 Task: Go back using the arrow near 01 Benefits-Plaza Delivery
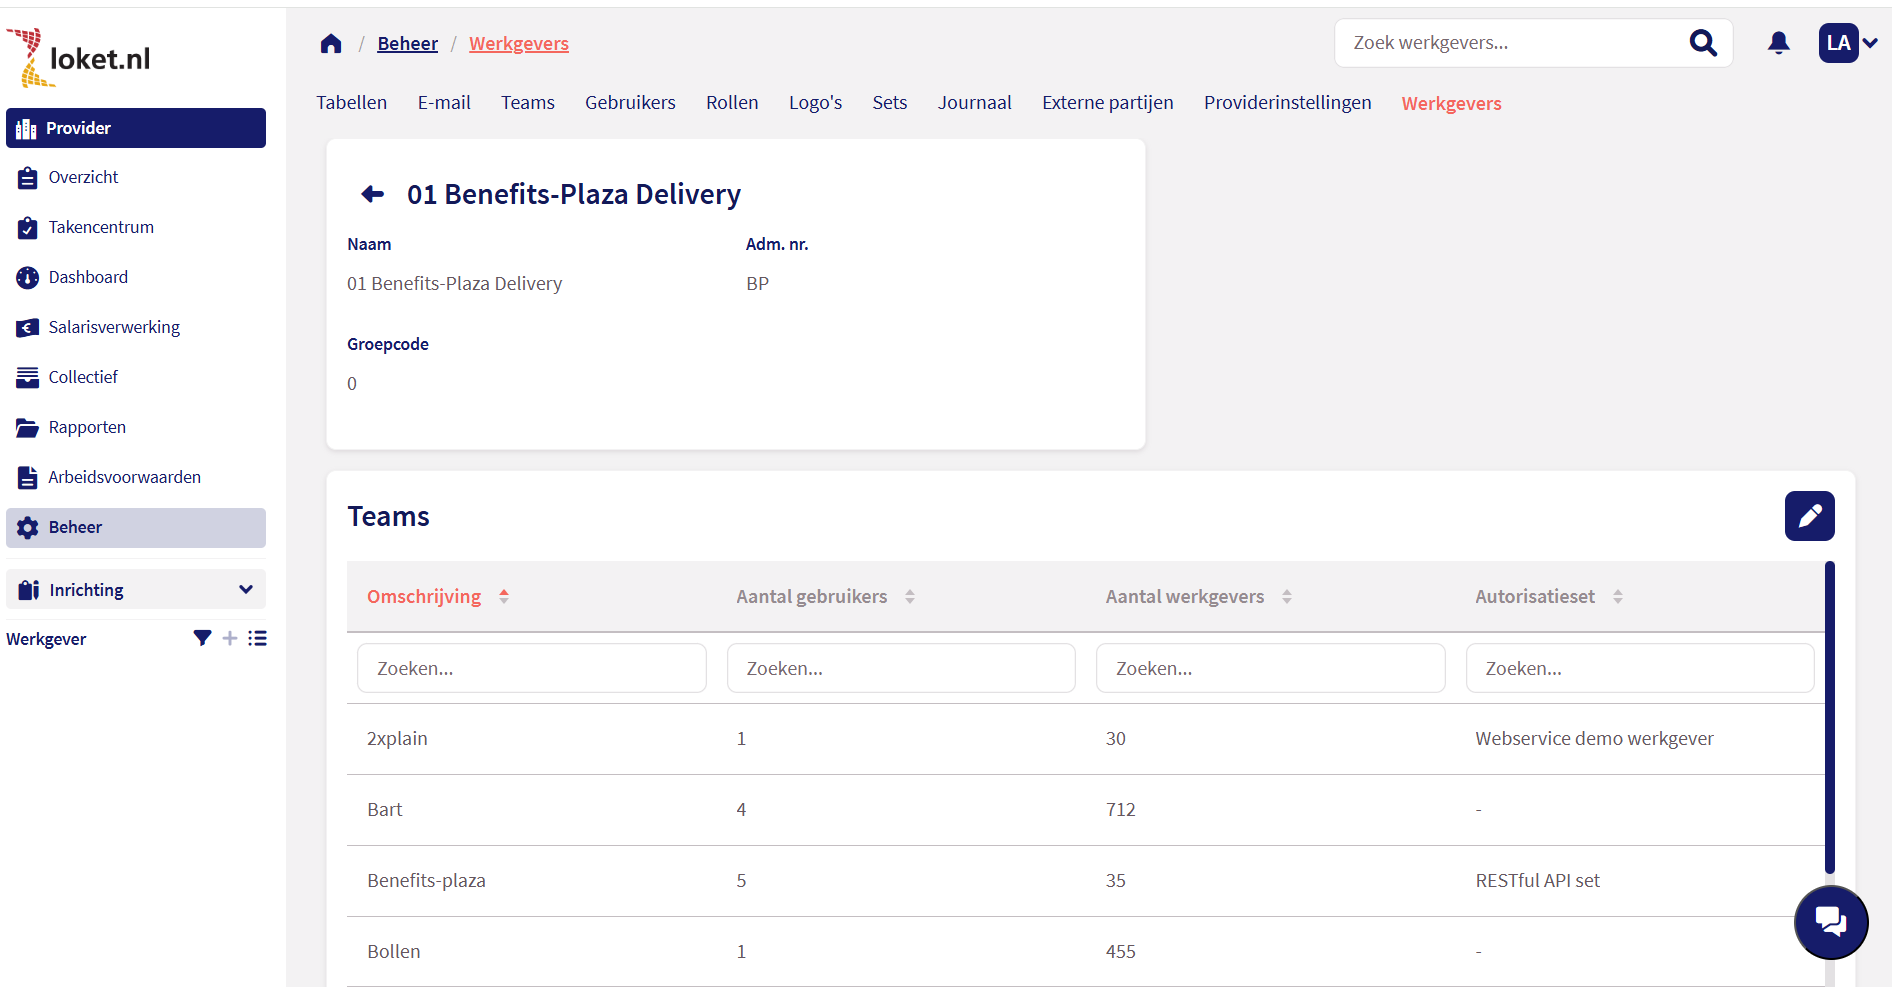pos(371,194)
